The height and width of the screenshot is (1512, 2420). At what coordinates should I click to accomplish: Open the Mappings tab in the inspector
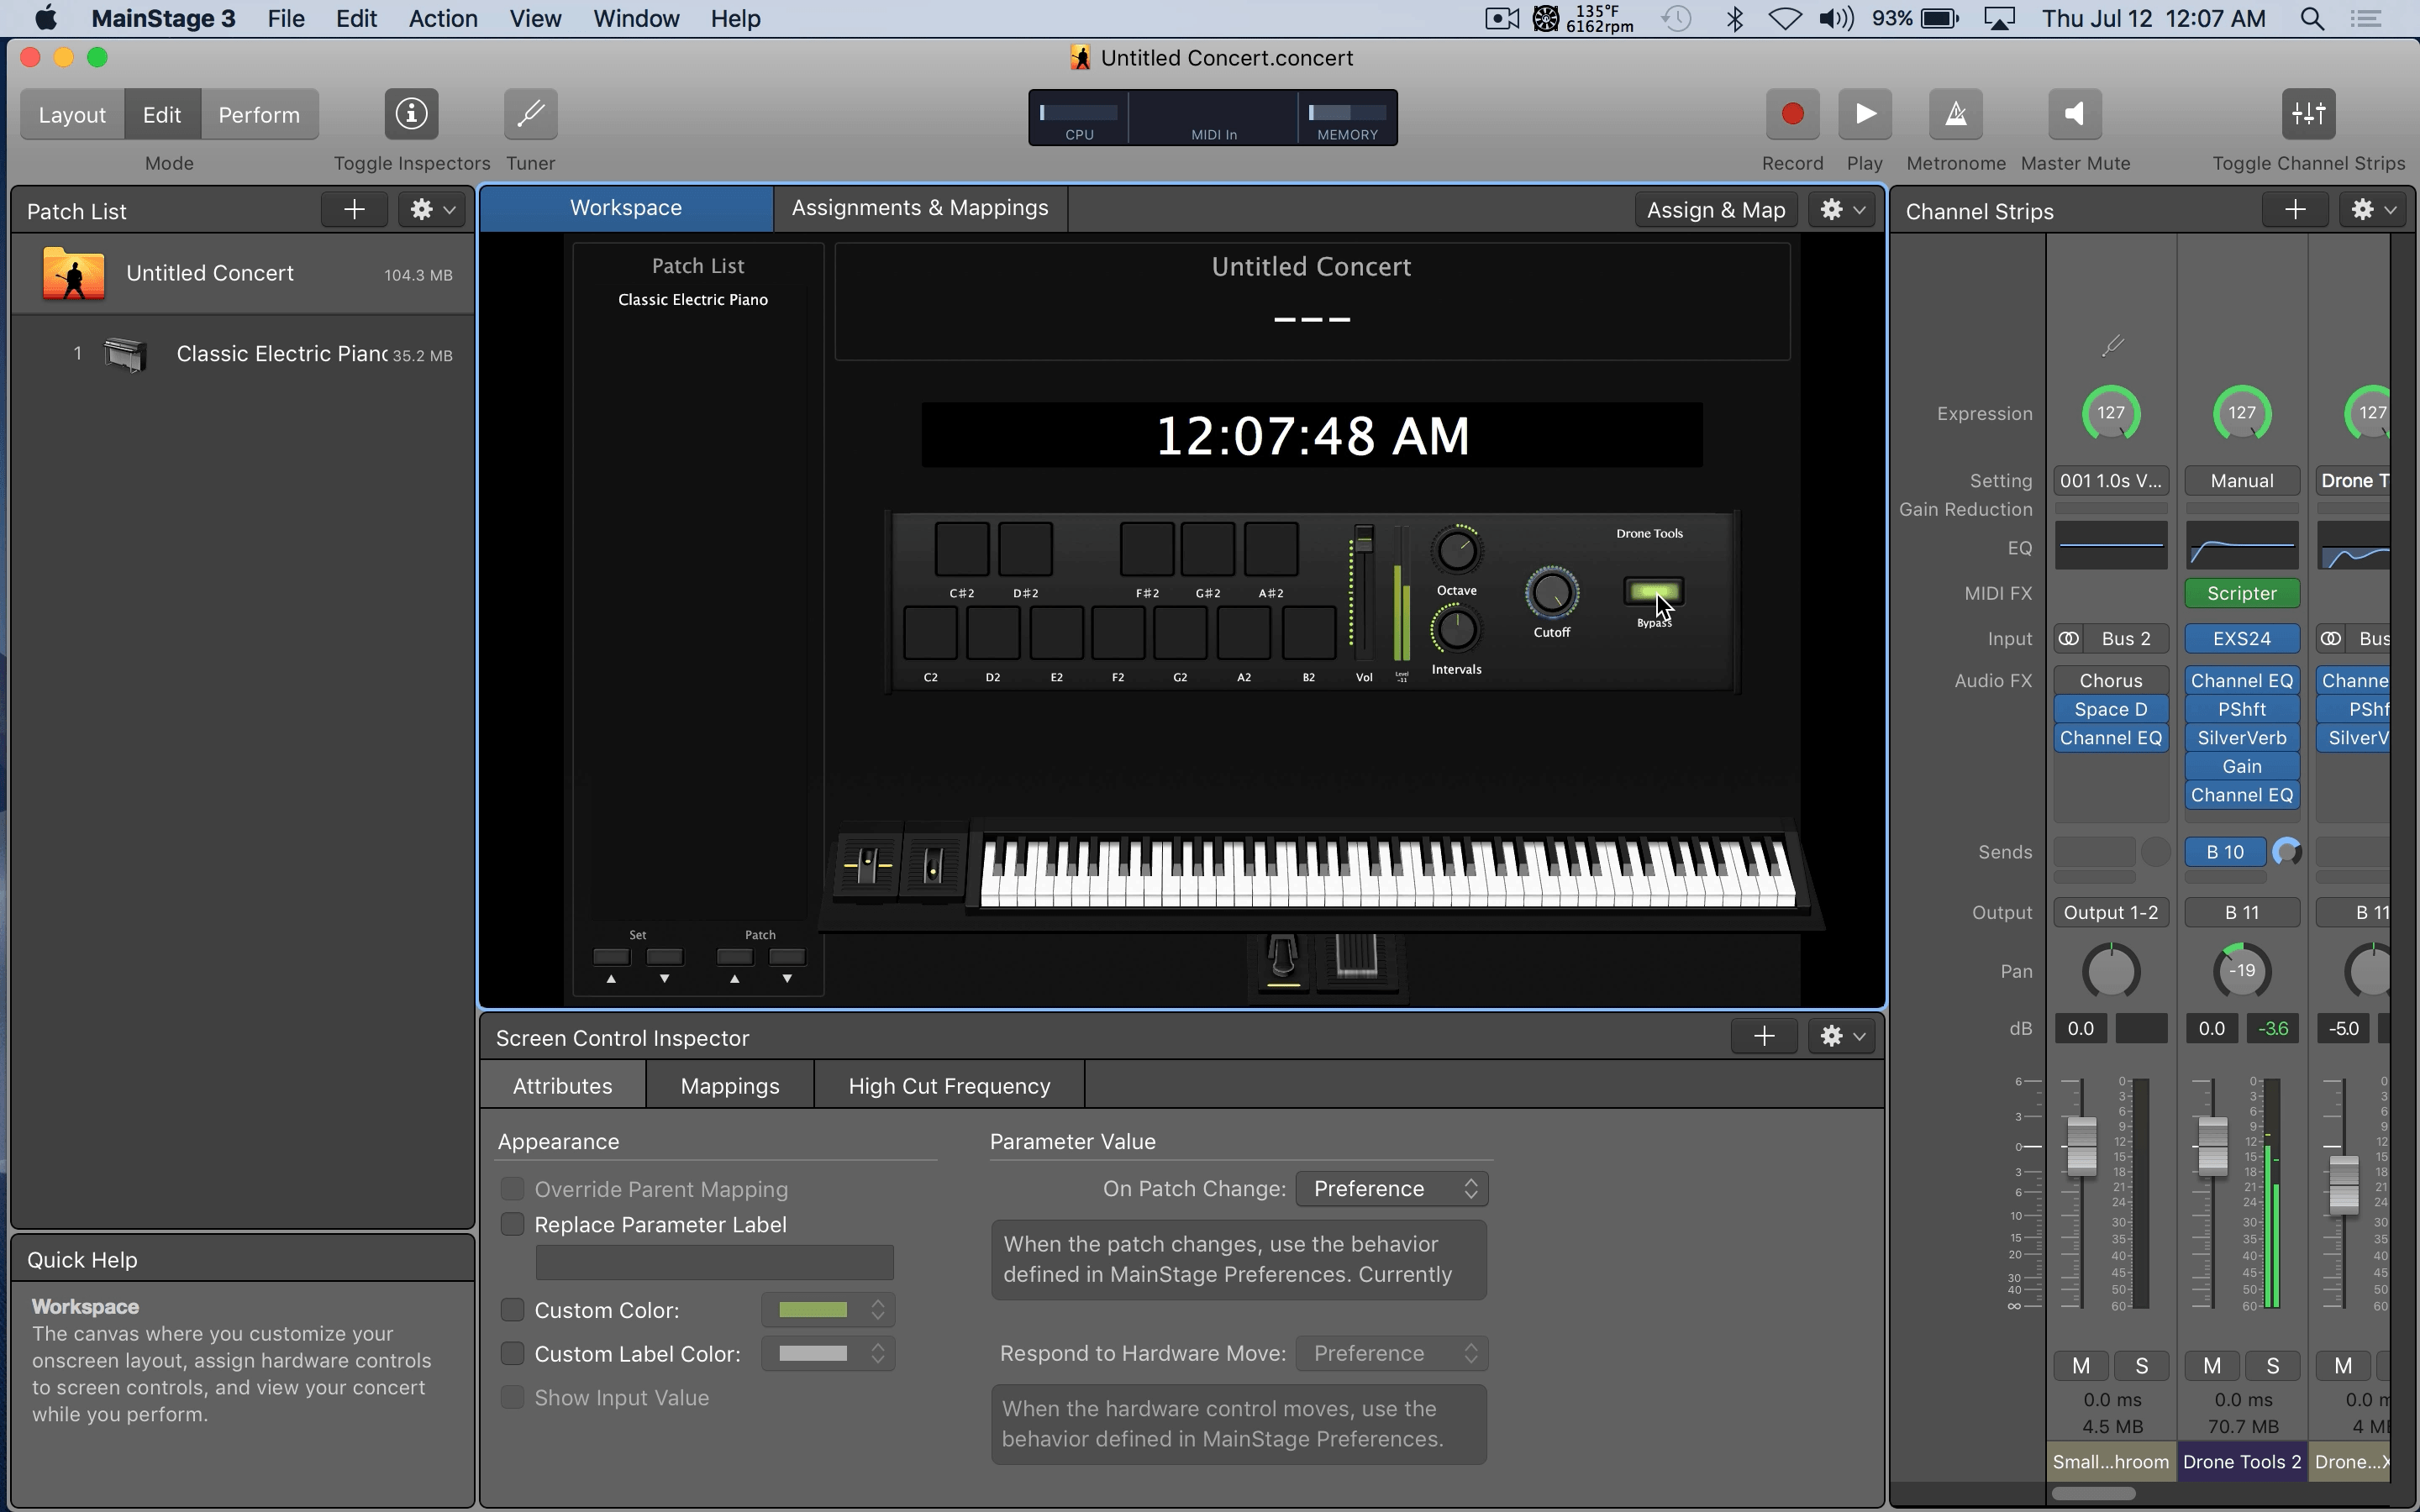(x=730, y=1086)
